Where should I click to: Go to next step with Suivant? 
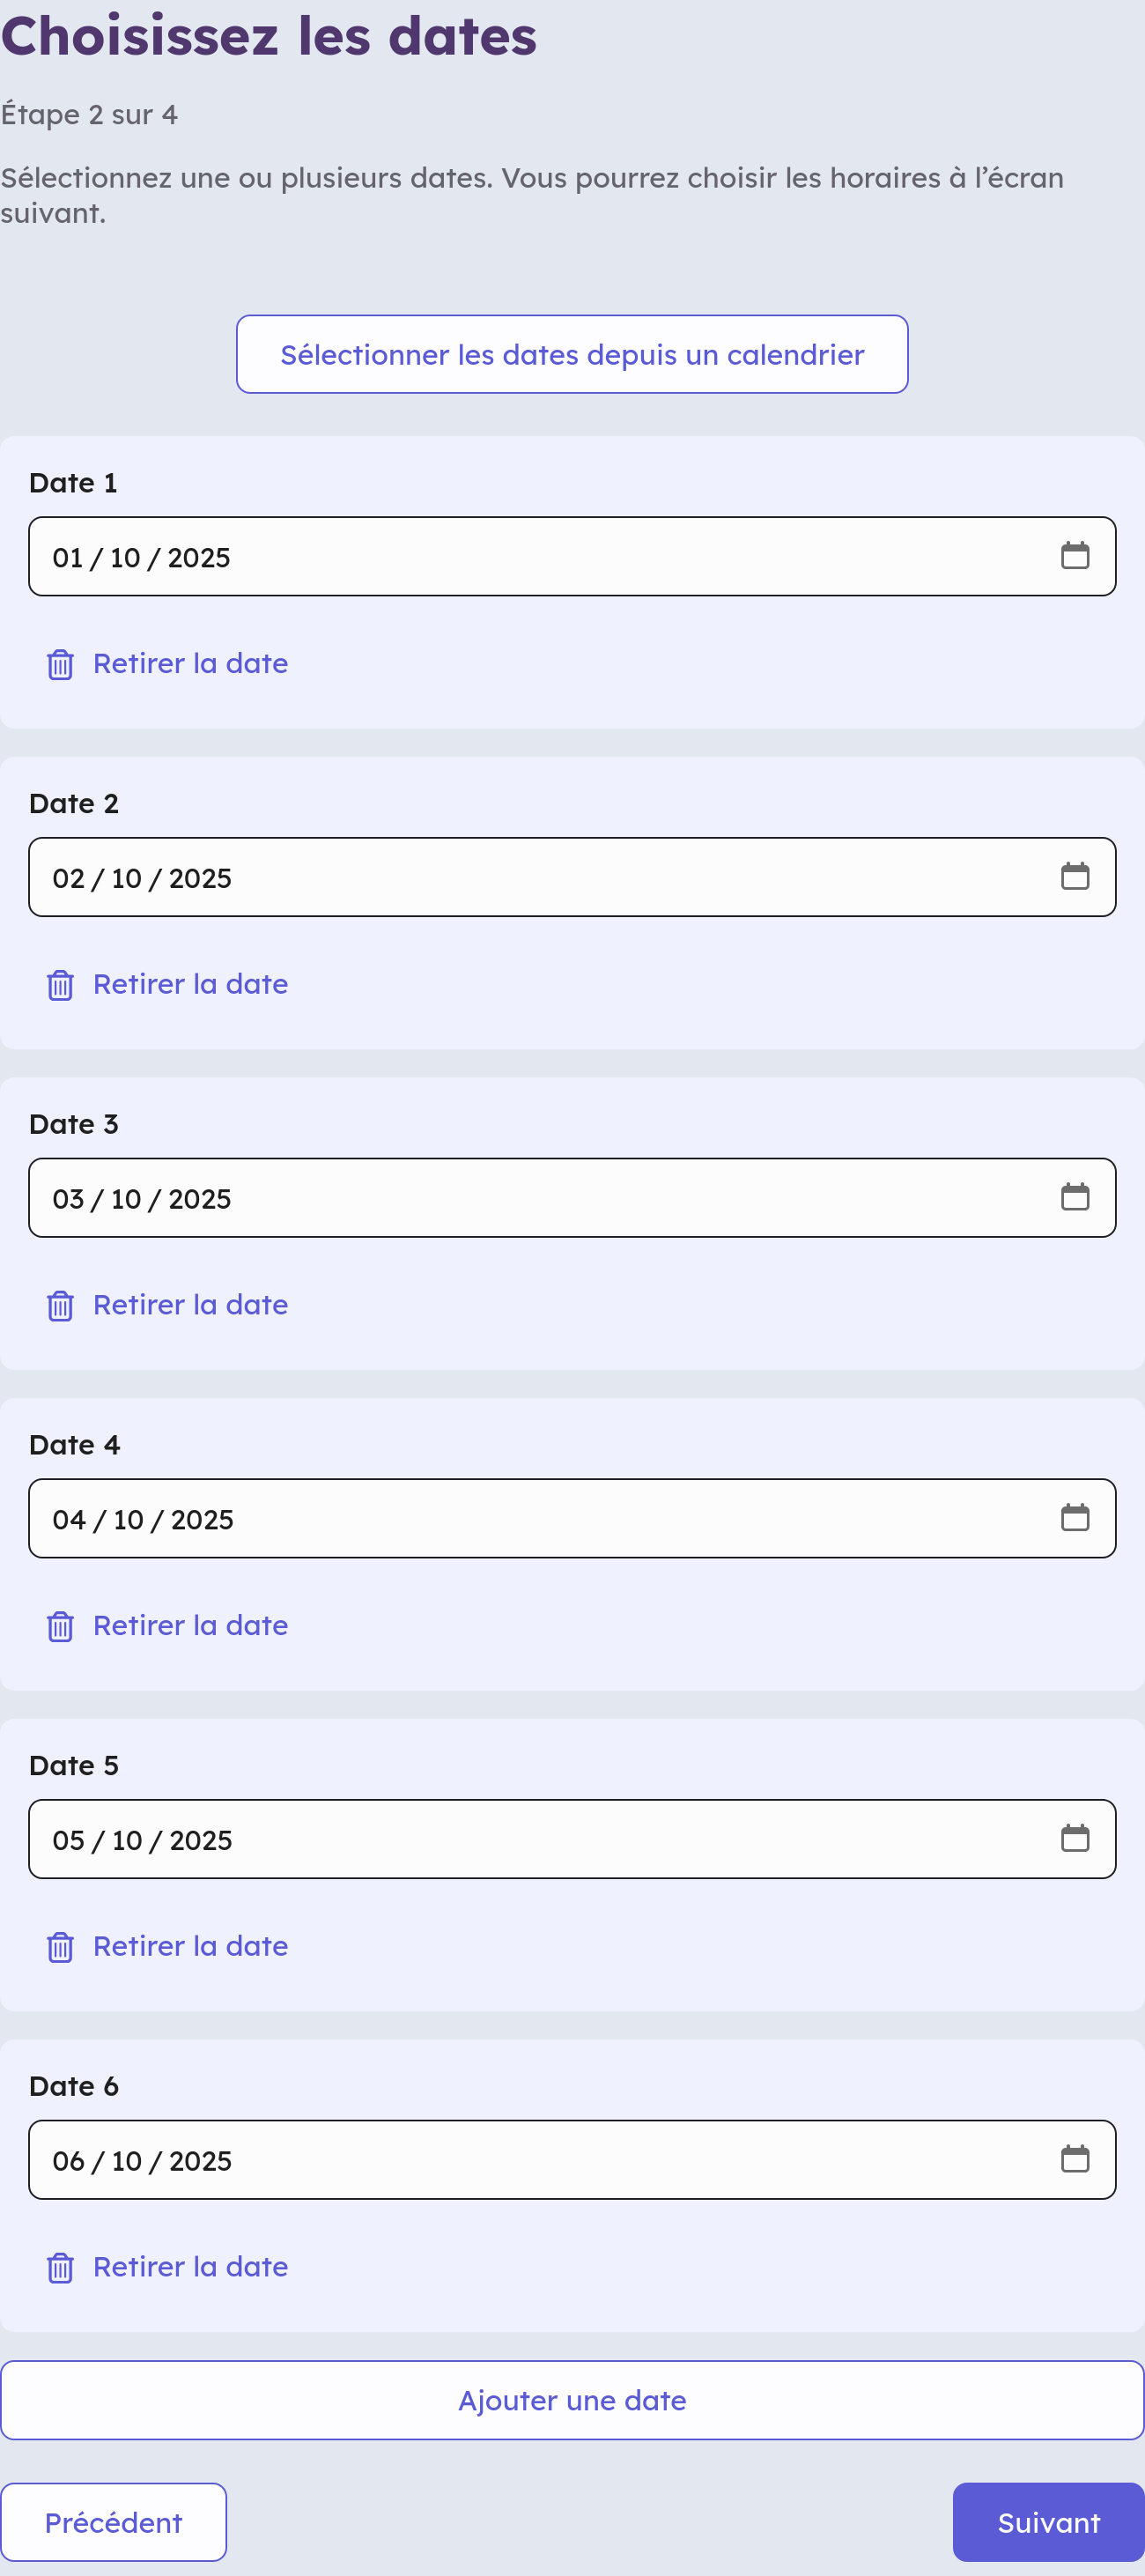(1047, 2522)
